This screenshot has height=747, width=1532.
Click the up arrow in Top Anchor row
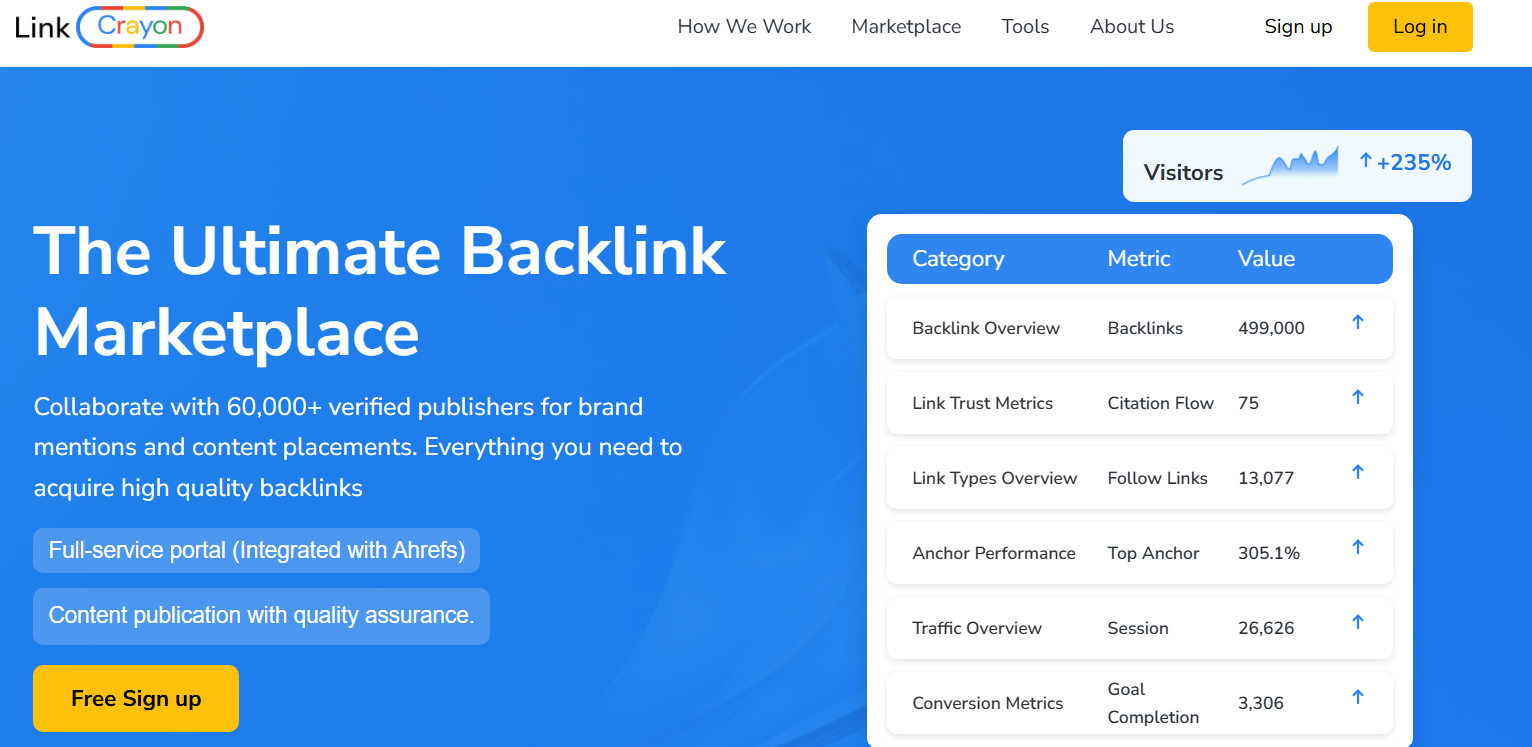(x=1357, y=547)
